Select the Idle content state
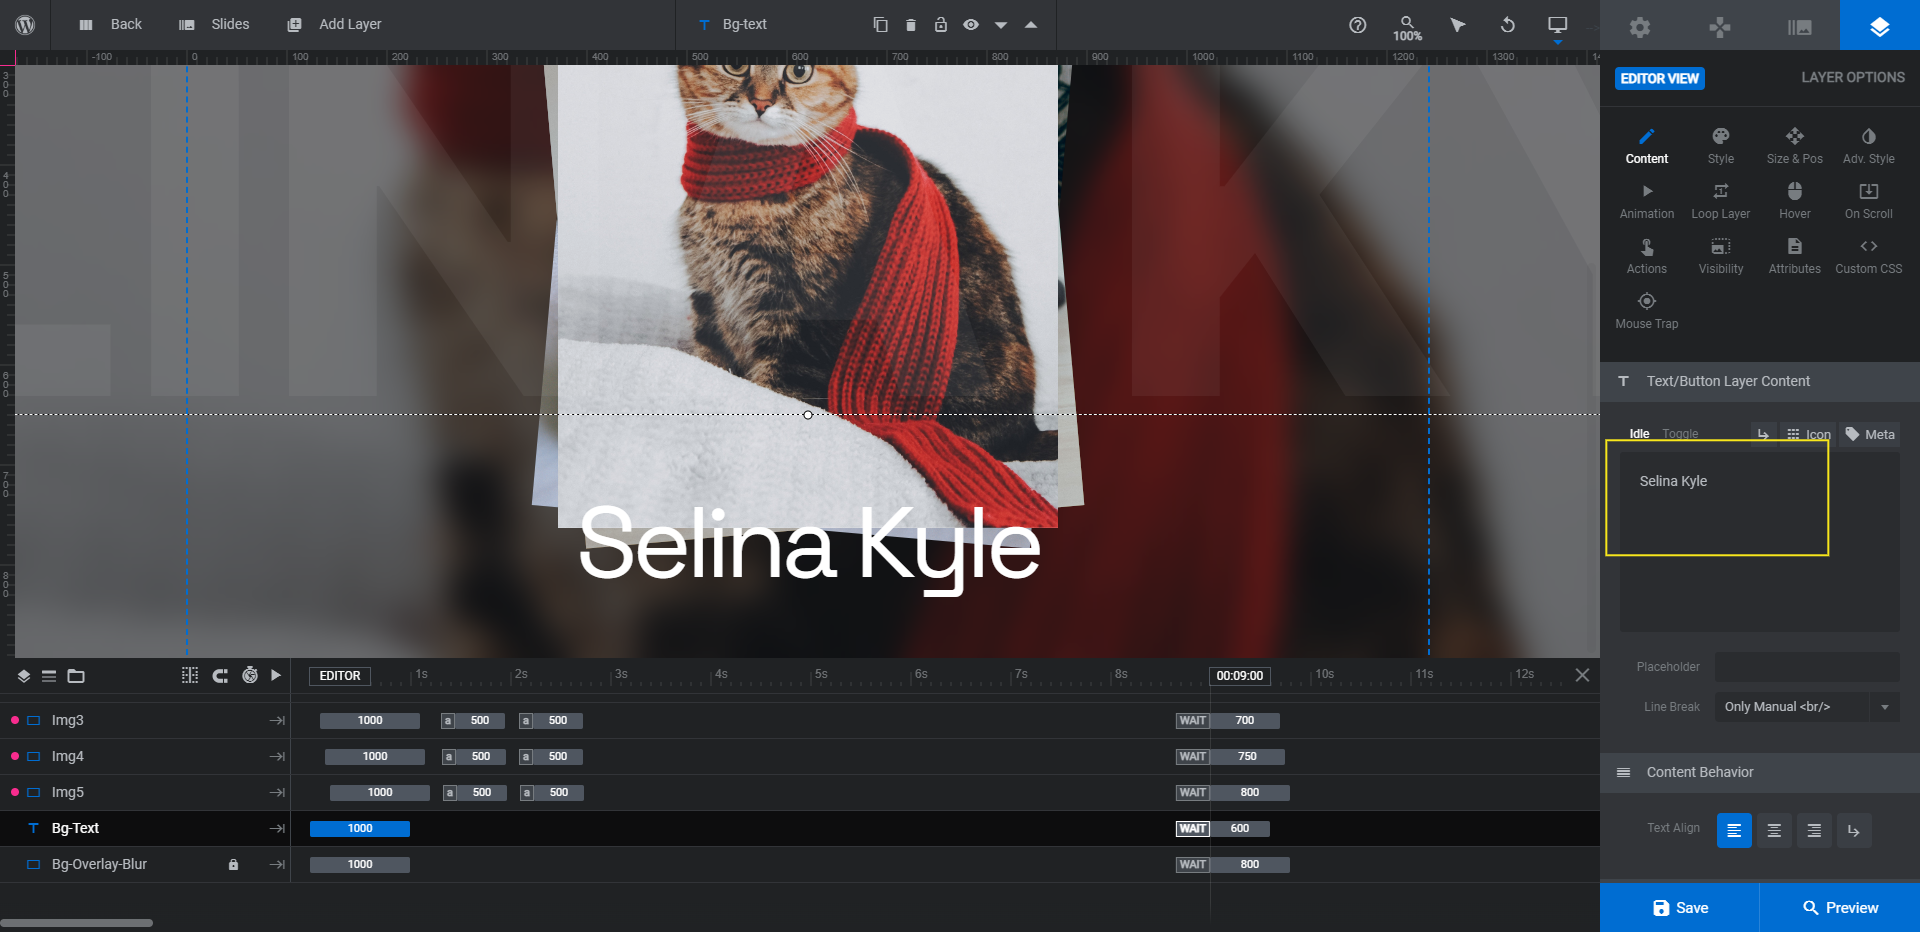Viewport: 1920px width, 932px height. coord(1639,434)
